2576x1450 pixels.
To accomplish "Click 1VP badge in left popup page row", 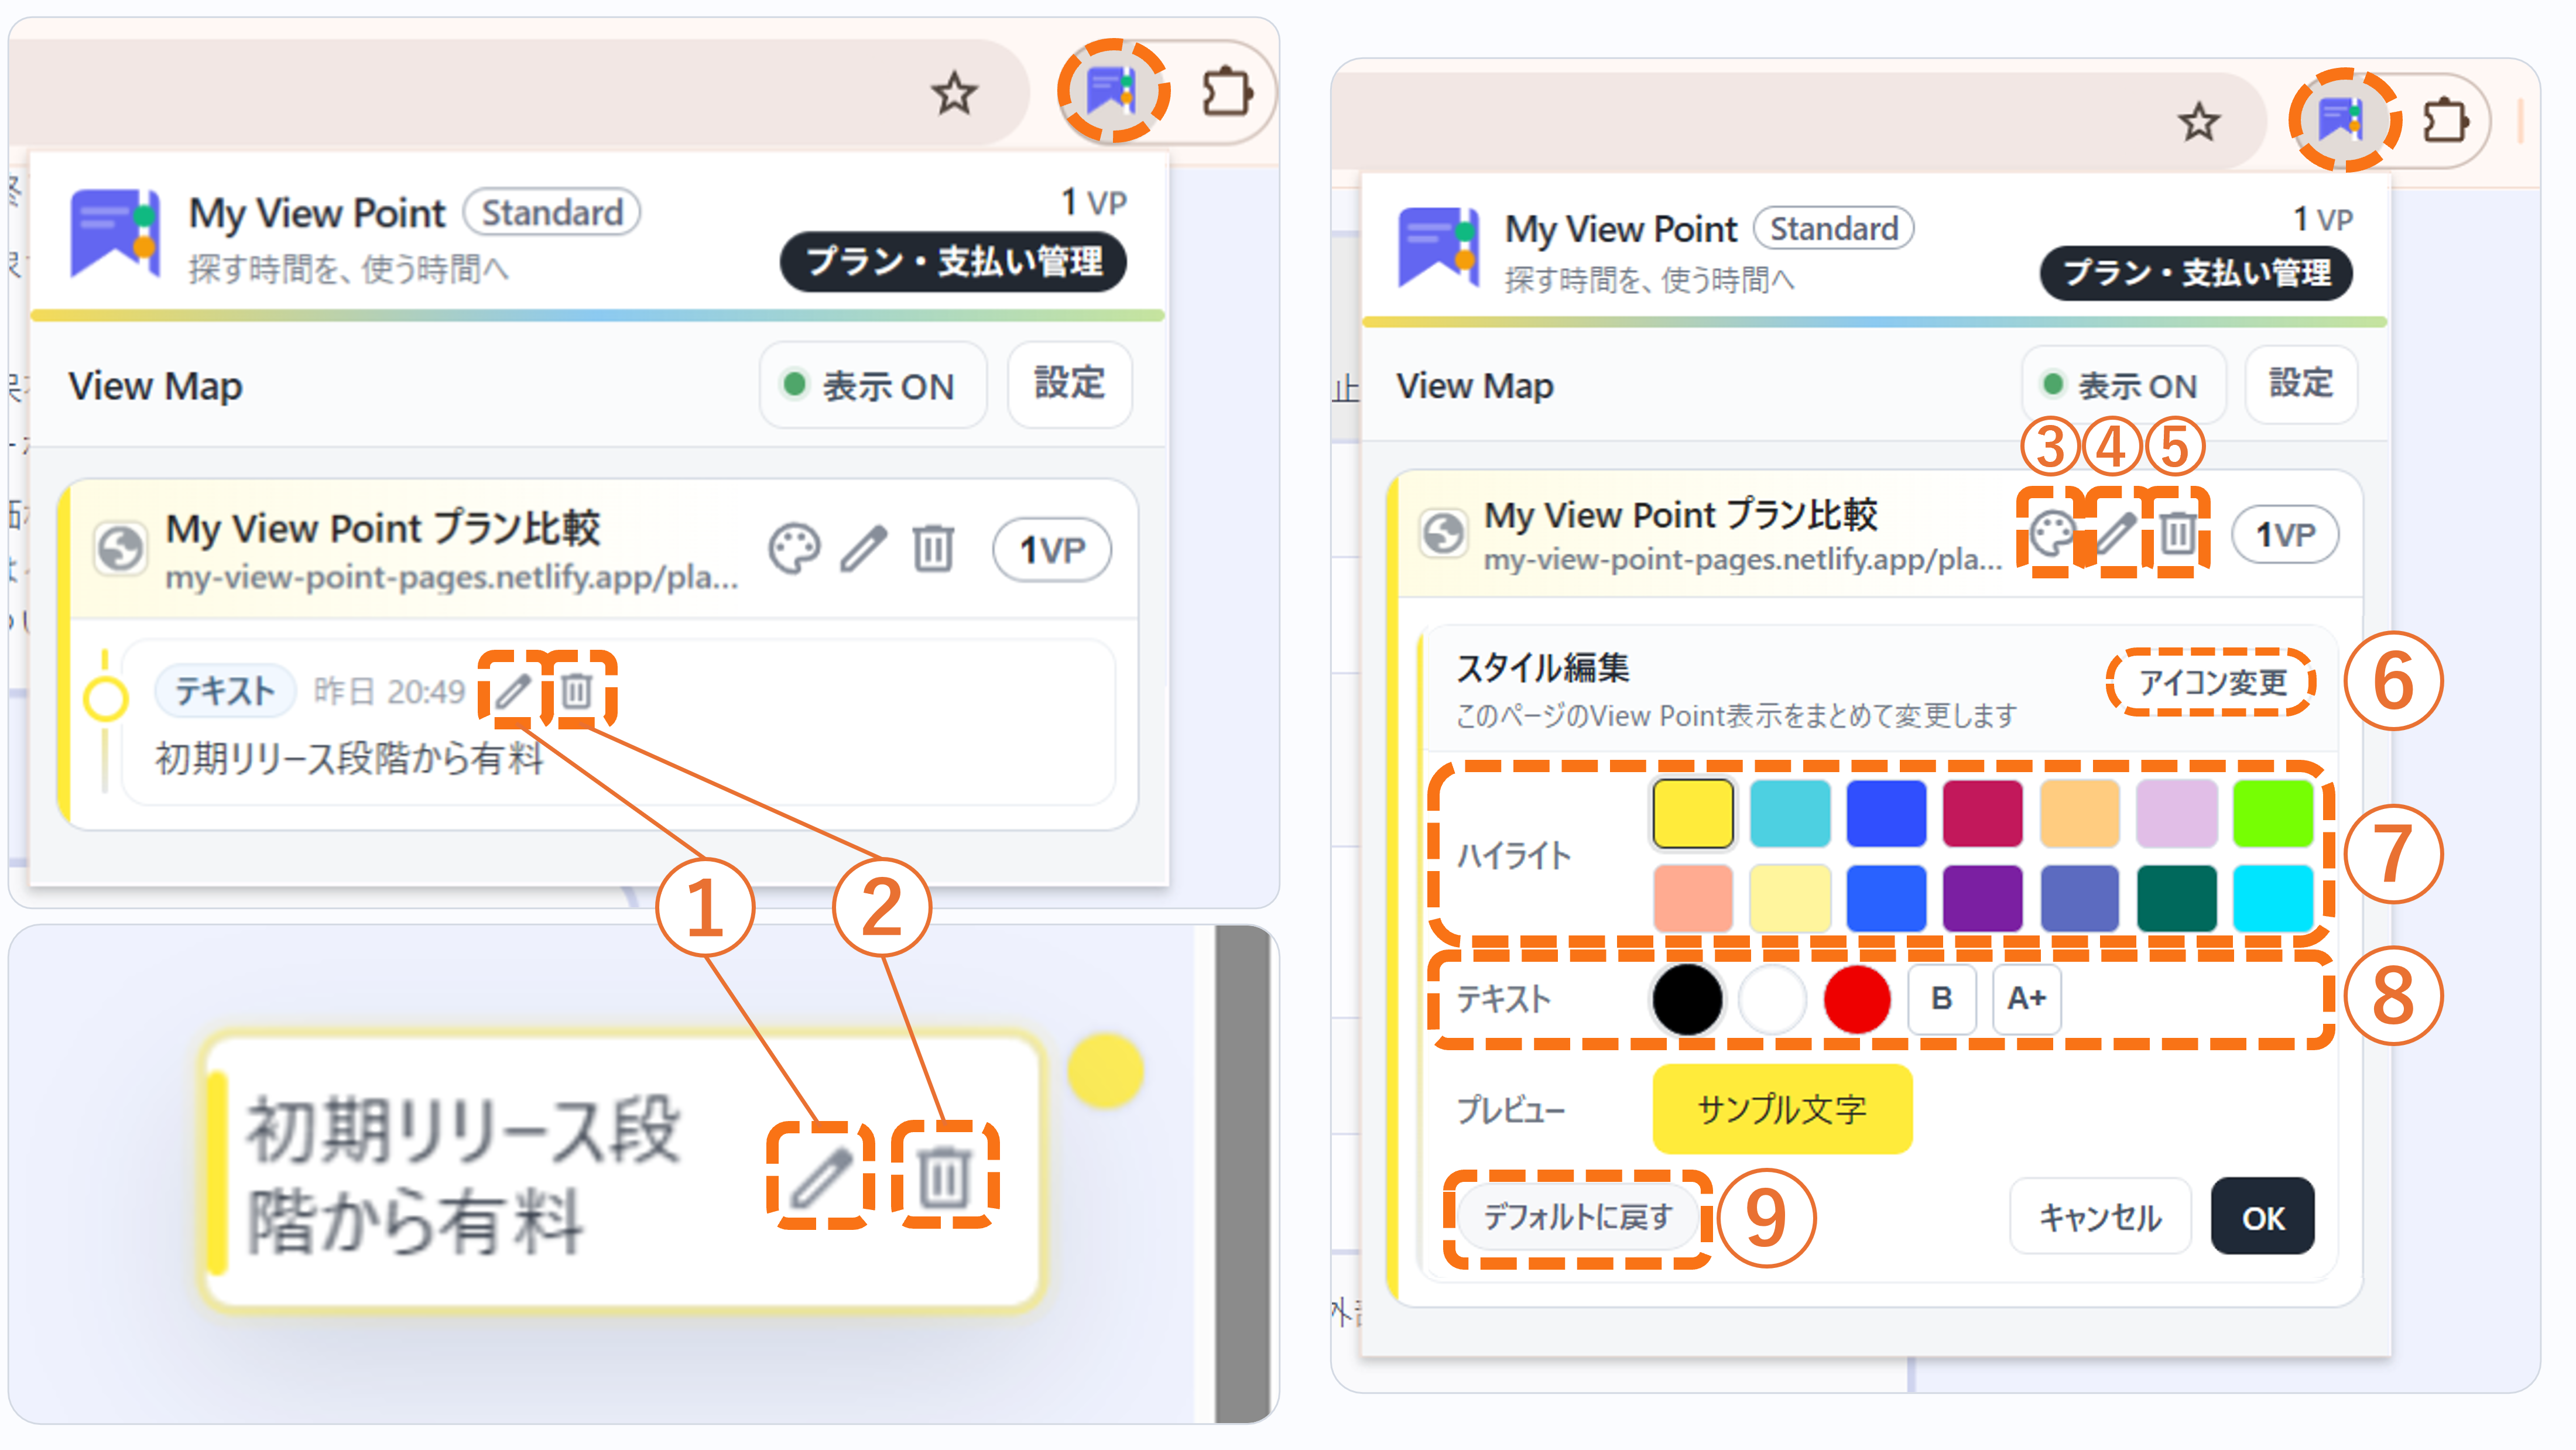I will point(1051,549).
